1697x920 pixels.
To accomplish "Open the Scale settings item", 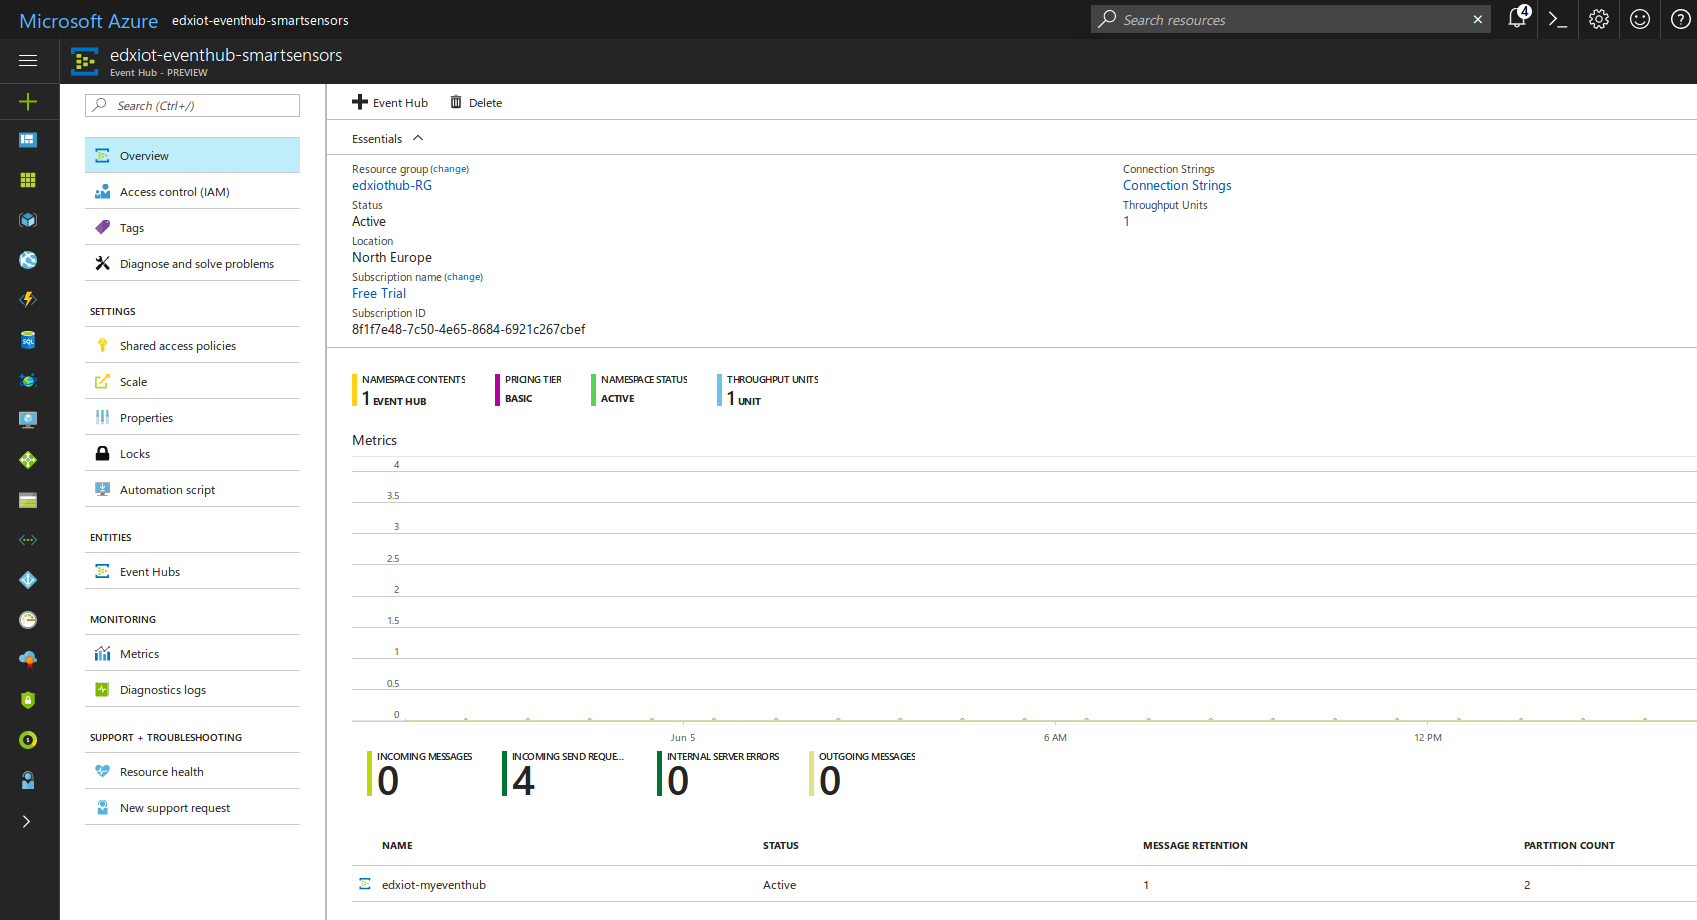I will pyautogui.click(x=192, y=381).
